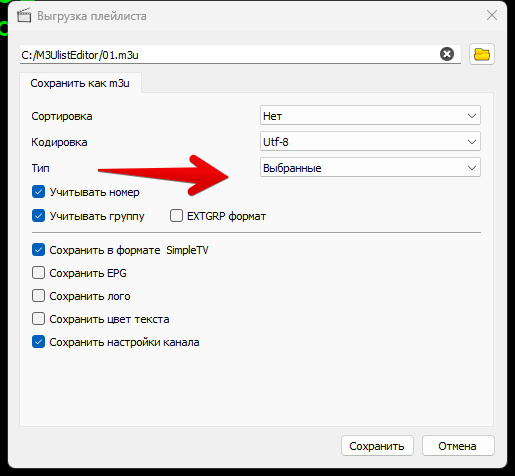Image resolution: width=515 pixels, height=476 pixels.
Task: Enable EXTGRP формат checkbox
Action: tap(176, 216)
